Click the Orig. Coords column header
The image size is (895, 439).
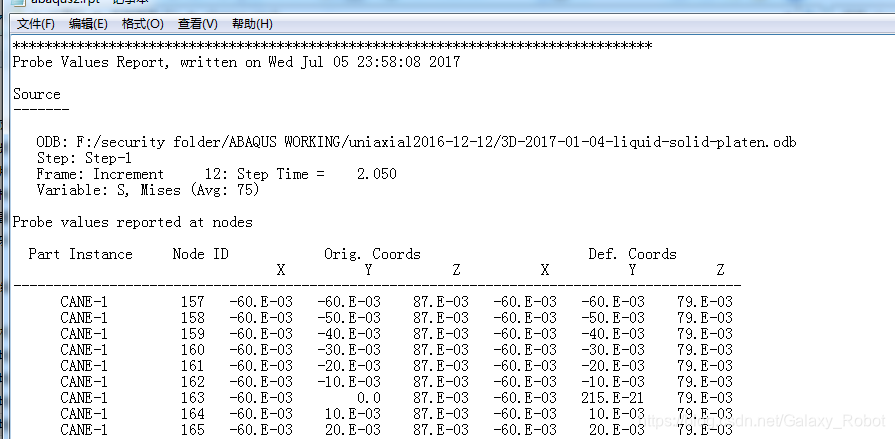coord(372,254)
